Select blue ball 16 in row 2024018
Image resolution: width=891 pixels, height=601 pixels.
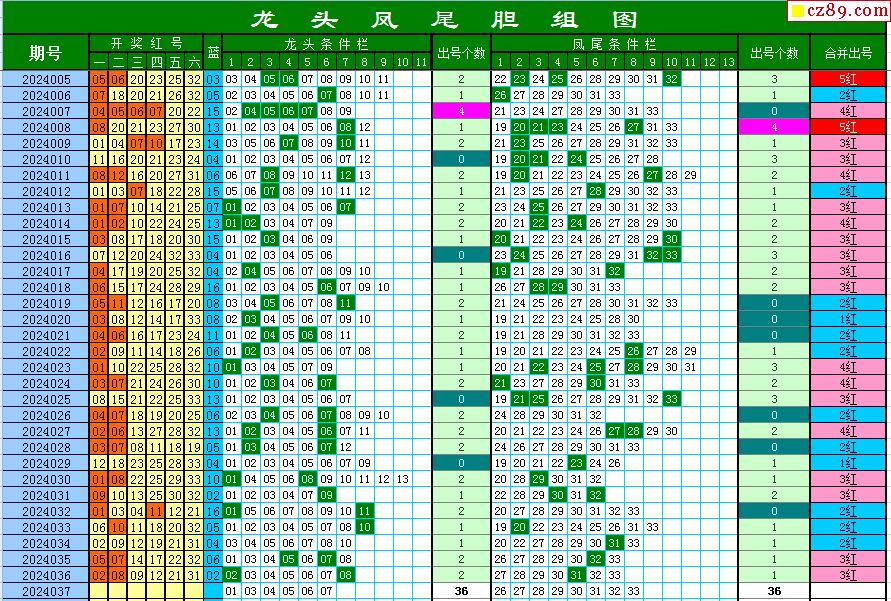point(213,287)
